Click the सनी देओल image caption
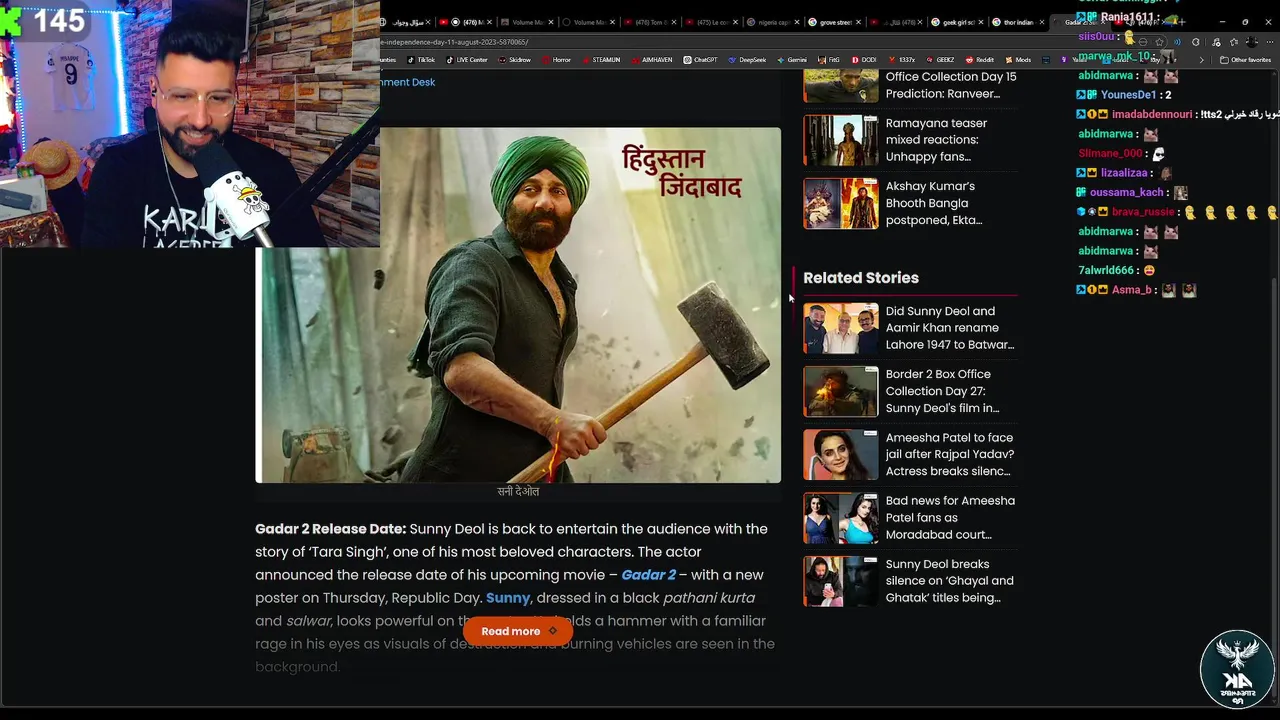Image resolution: width=1280 pixels, height=720 pixels. 518,491
